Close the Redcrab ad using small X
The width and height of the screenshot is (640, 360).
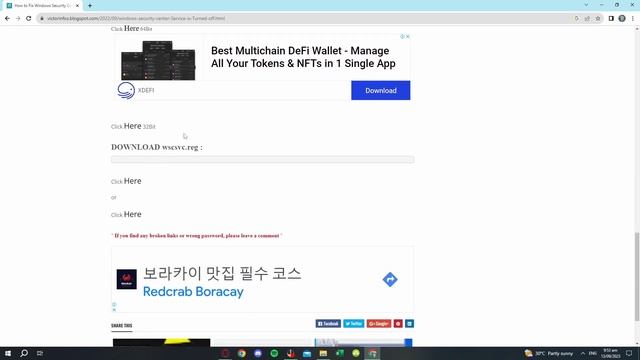(x=114, y=310)
